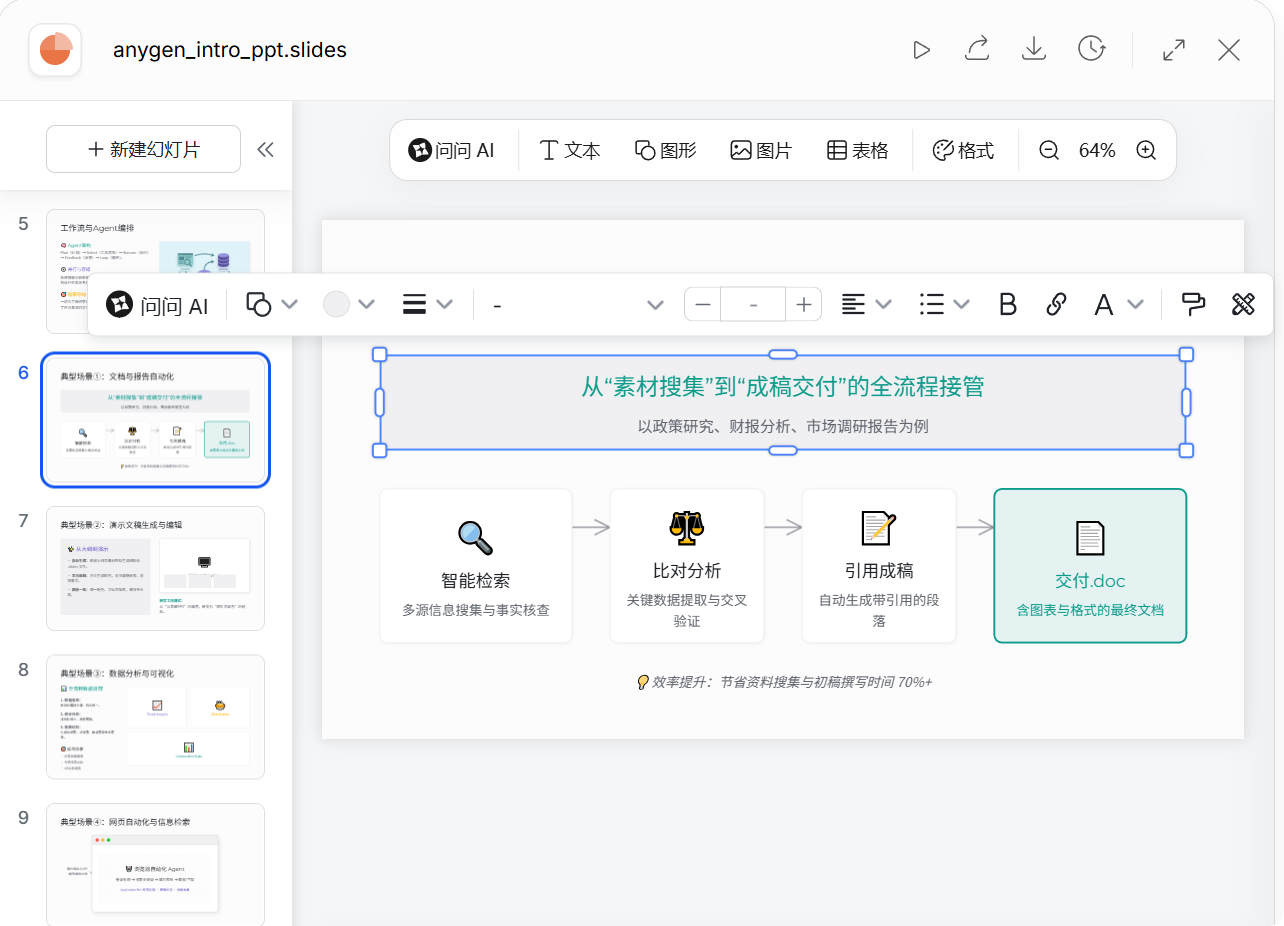
Task: Start the slideshow presentation
Action: coord(921,49)
